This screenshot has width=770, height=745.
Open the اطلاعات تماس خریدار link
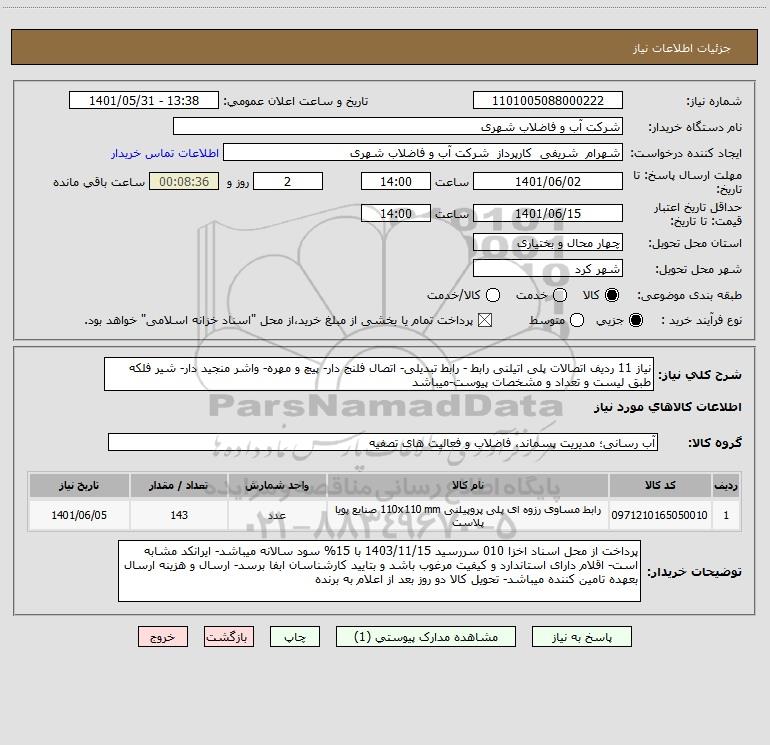pos(165,153)
